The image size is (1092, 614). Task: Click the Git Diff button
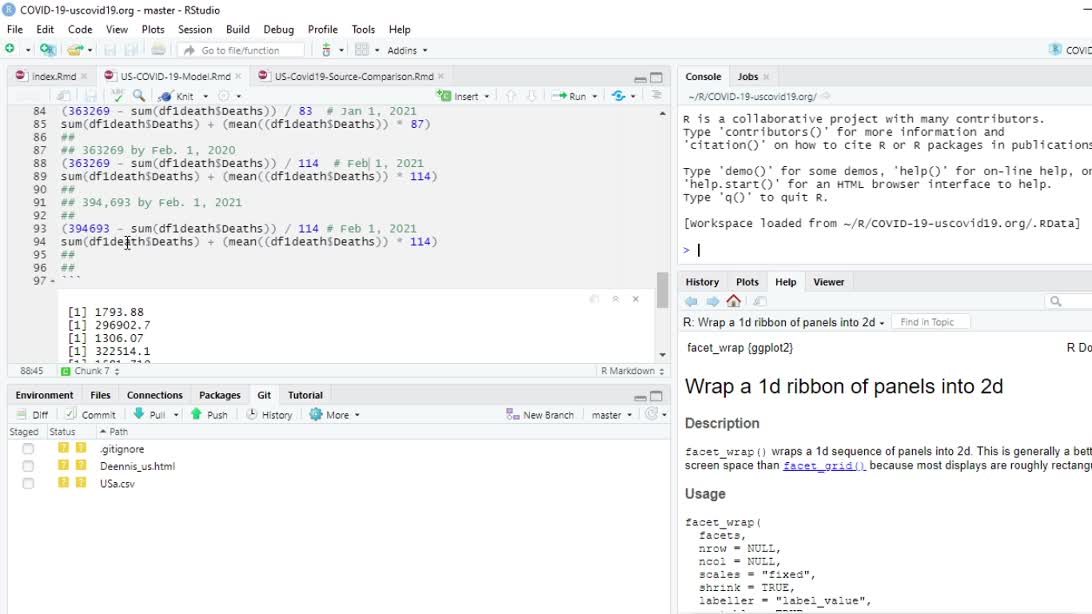pyautogui.click(x=33, y=414)
